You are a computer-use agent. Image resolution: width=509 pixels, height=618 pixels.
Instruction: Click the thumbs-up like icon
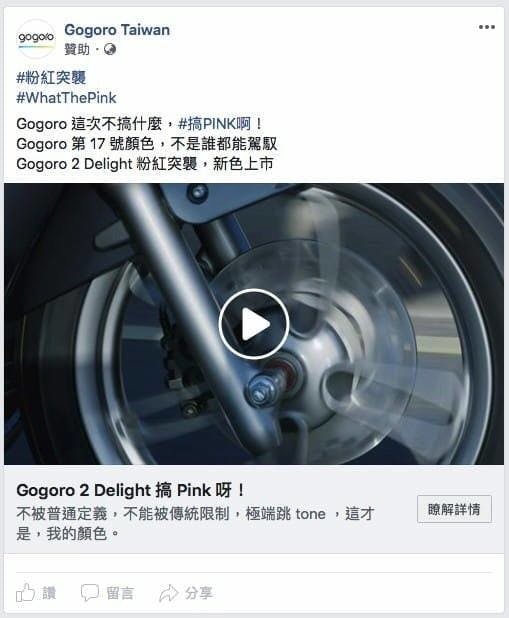click(x=25, y=592)
